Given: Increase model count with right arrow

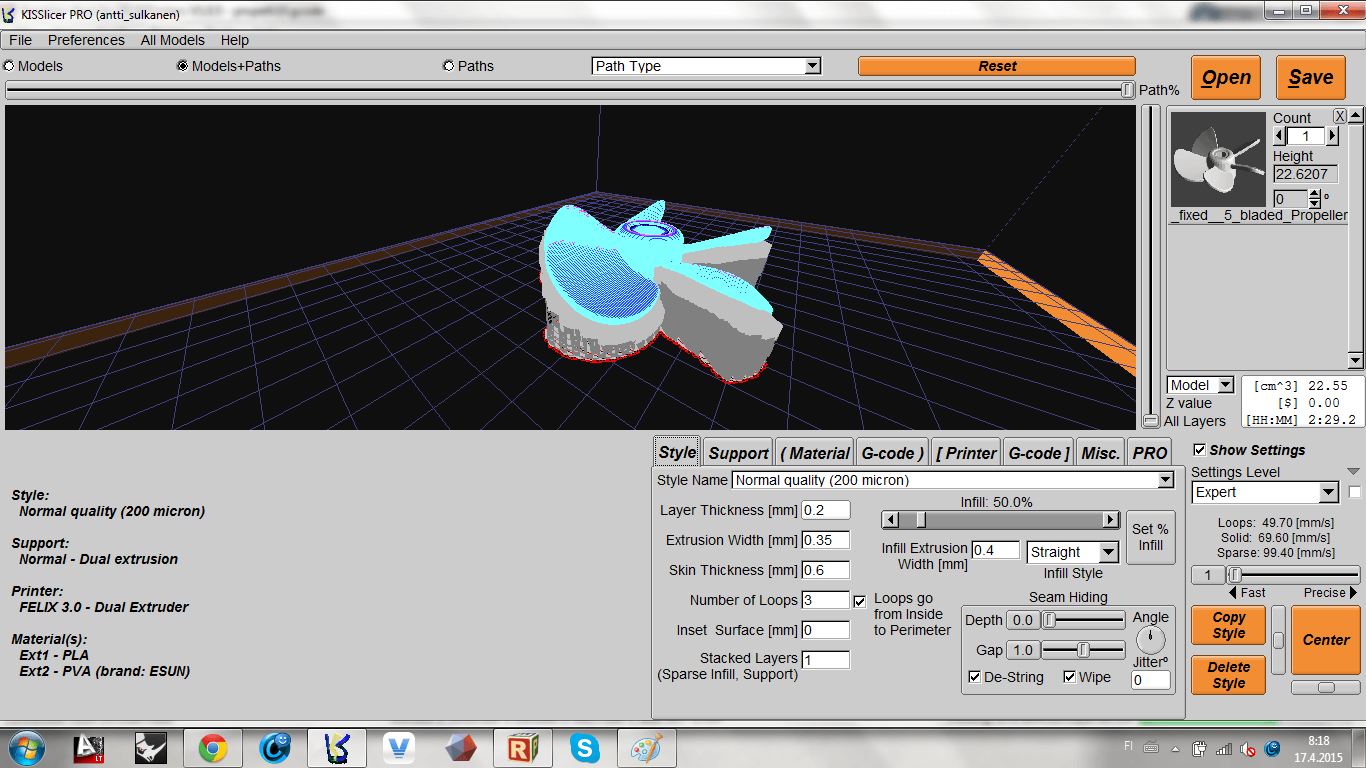Looking at the screenshot, I should pyautogui.click(x=1332, y=136).
